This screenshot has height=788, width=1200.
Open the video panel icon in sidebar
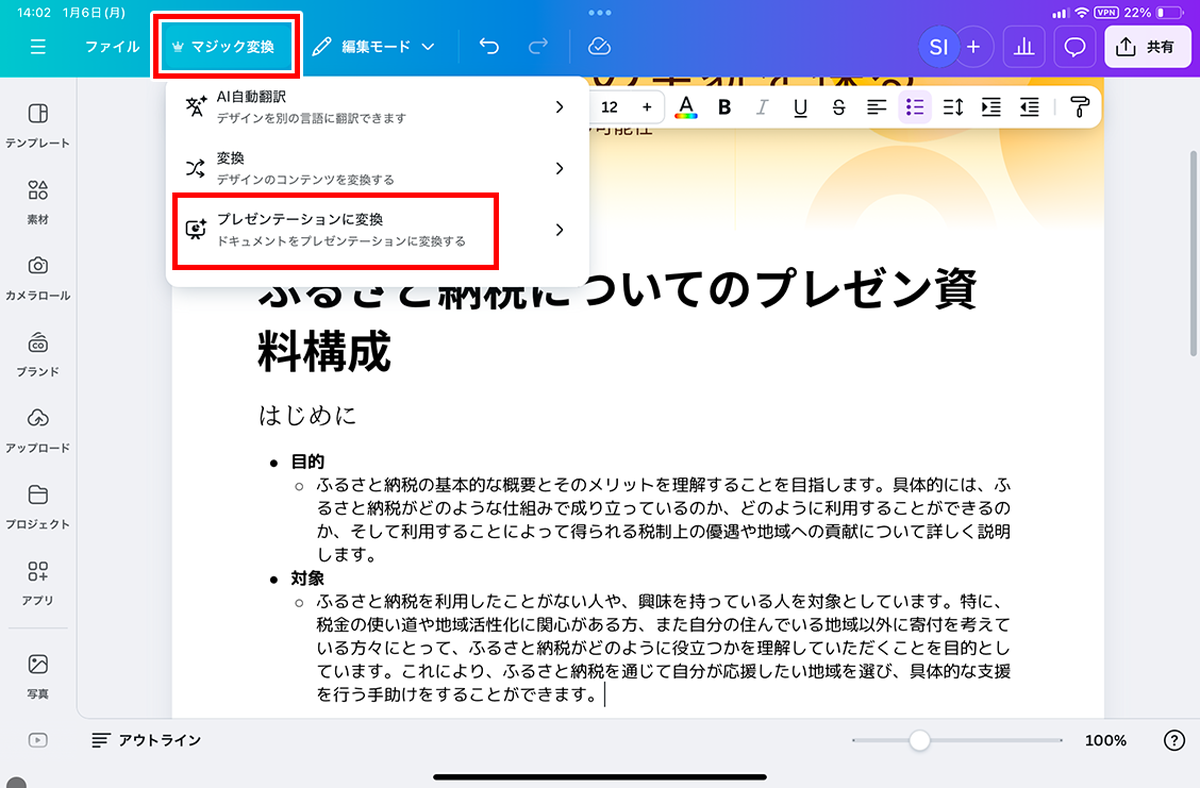(38, 740)
